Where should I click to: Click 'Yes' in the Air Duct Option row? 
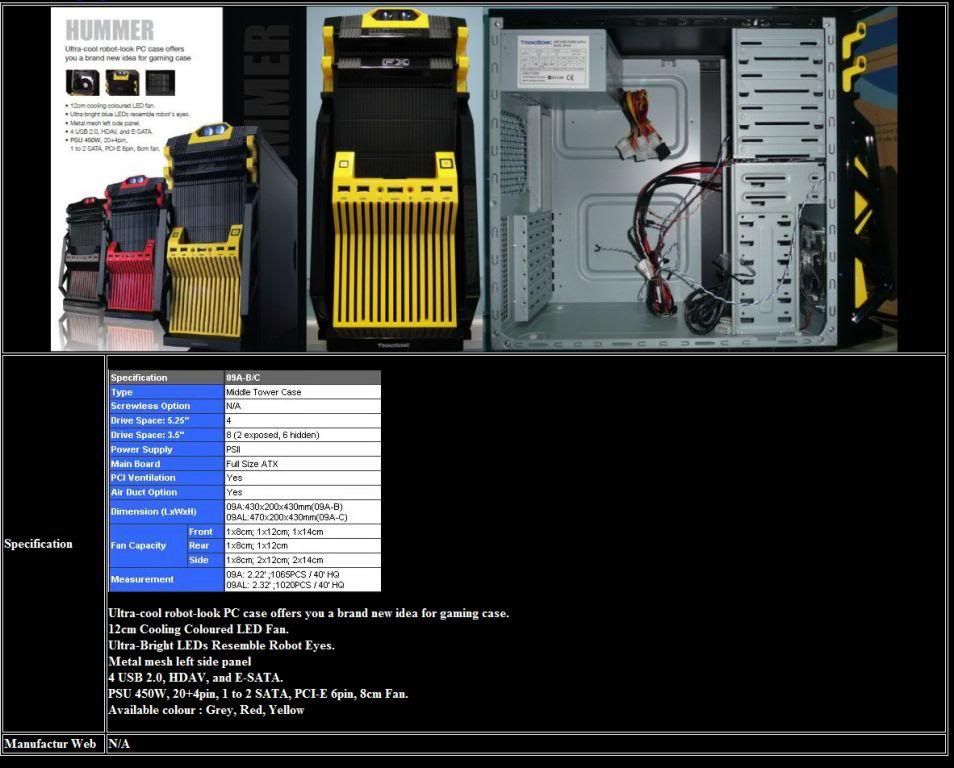tap(234, 492)
